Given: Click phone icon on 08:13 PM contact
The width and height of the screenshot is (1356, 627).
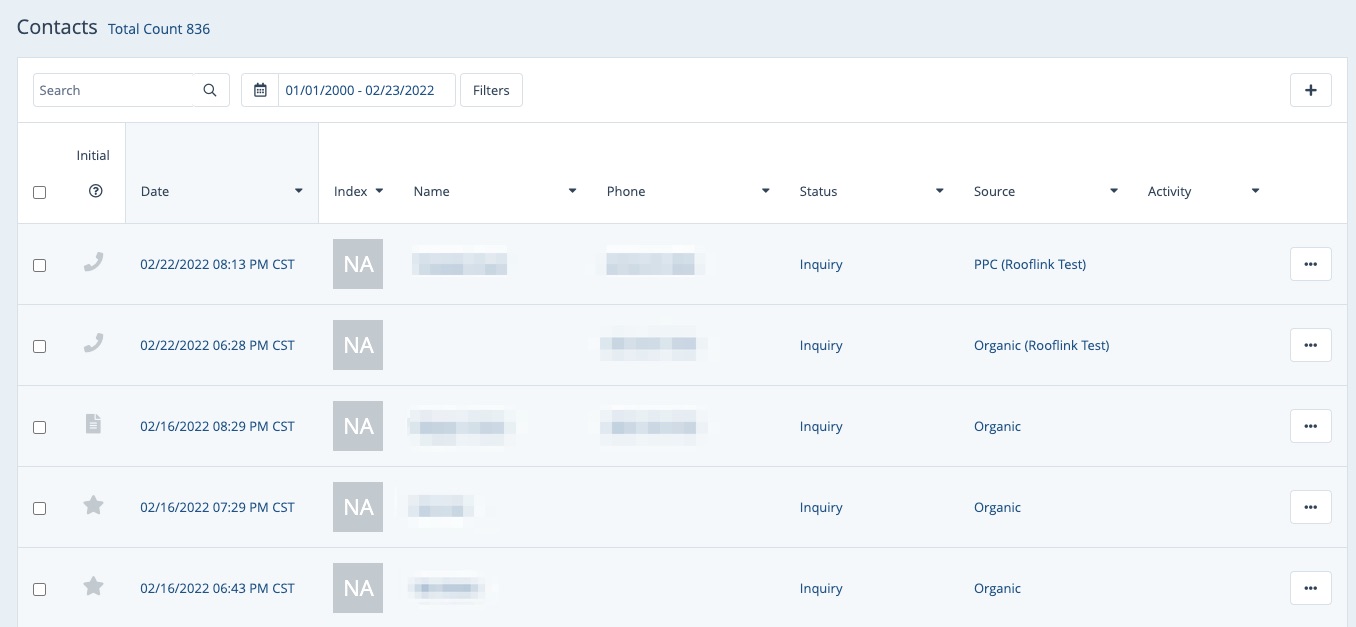Looking at the screenshot, I should coord(93,263).
